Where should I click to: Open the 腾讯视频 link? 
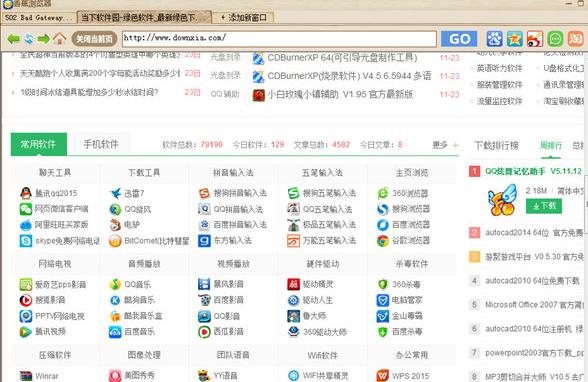coord(50,332)
